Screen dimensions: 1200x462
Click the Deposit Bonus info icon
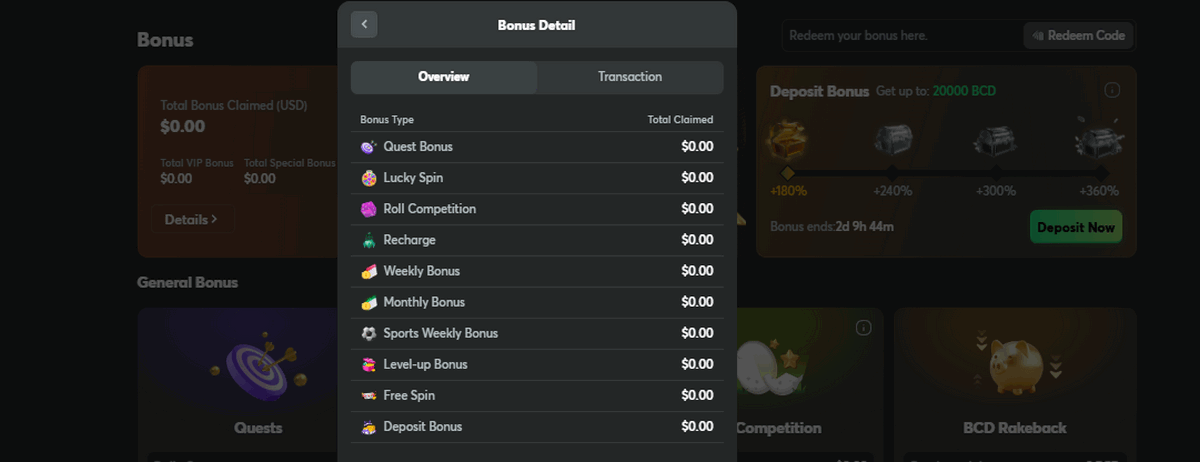coord(1112,90)
